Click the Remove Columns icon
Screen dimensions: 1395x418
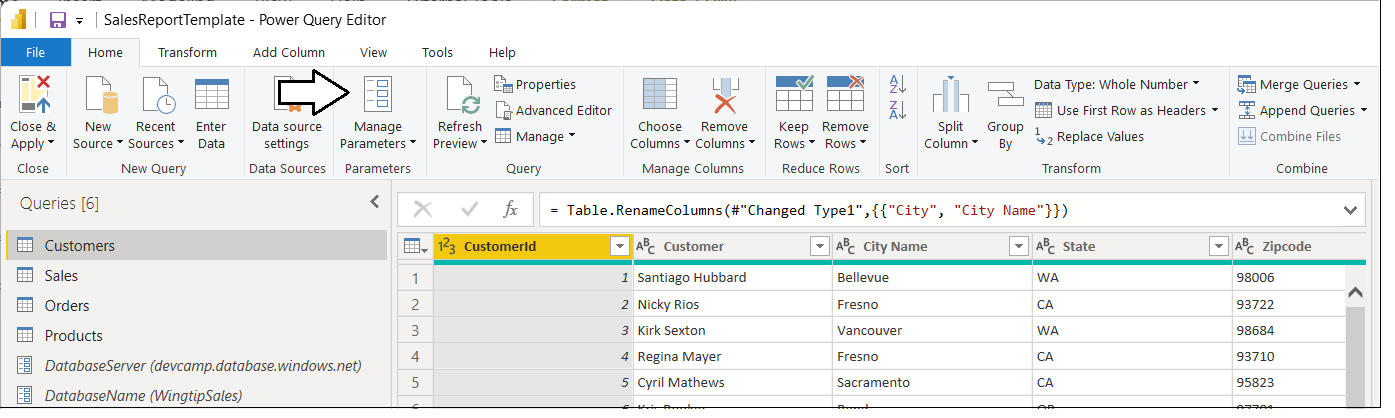pos(725,96)
